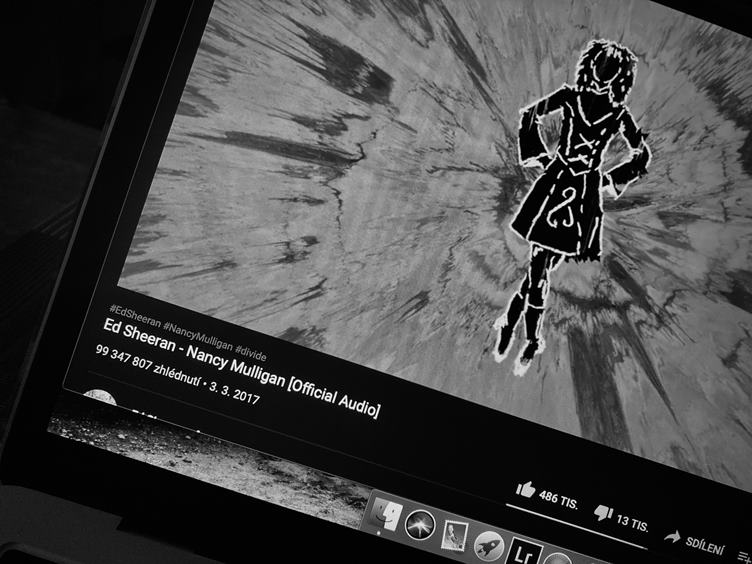Open Finder from the Dock
The image size is (752, 564).
tap(386, 515)
